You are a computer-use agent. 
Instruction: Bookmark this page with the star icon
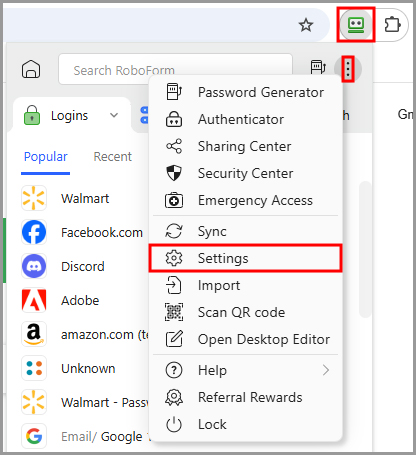(x=306, y=25)
